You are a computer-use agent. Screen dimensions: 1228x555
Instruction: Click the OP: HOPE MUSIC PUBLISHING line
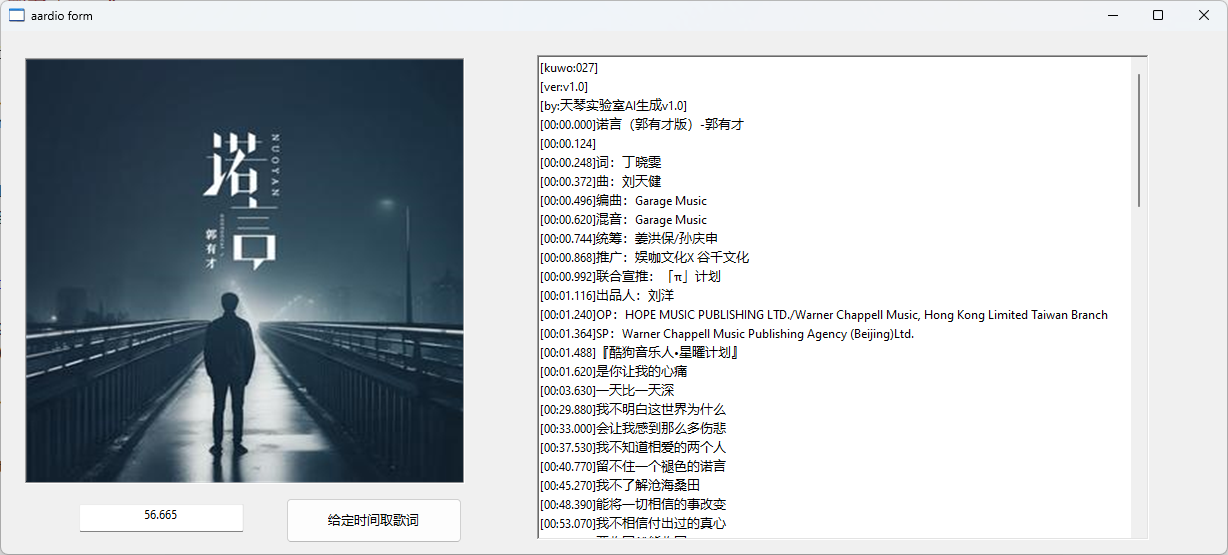coord(824,315)
